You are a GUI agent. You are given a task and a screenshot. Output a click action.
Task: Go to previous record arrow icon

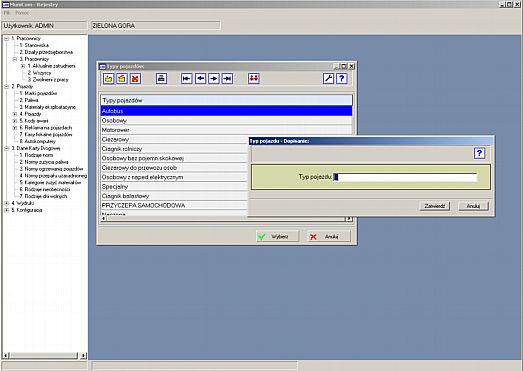click(200, 79)
